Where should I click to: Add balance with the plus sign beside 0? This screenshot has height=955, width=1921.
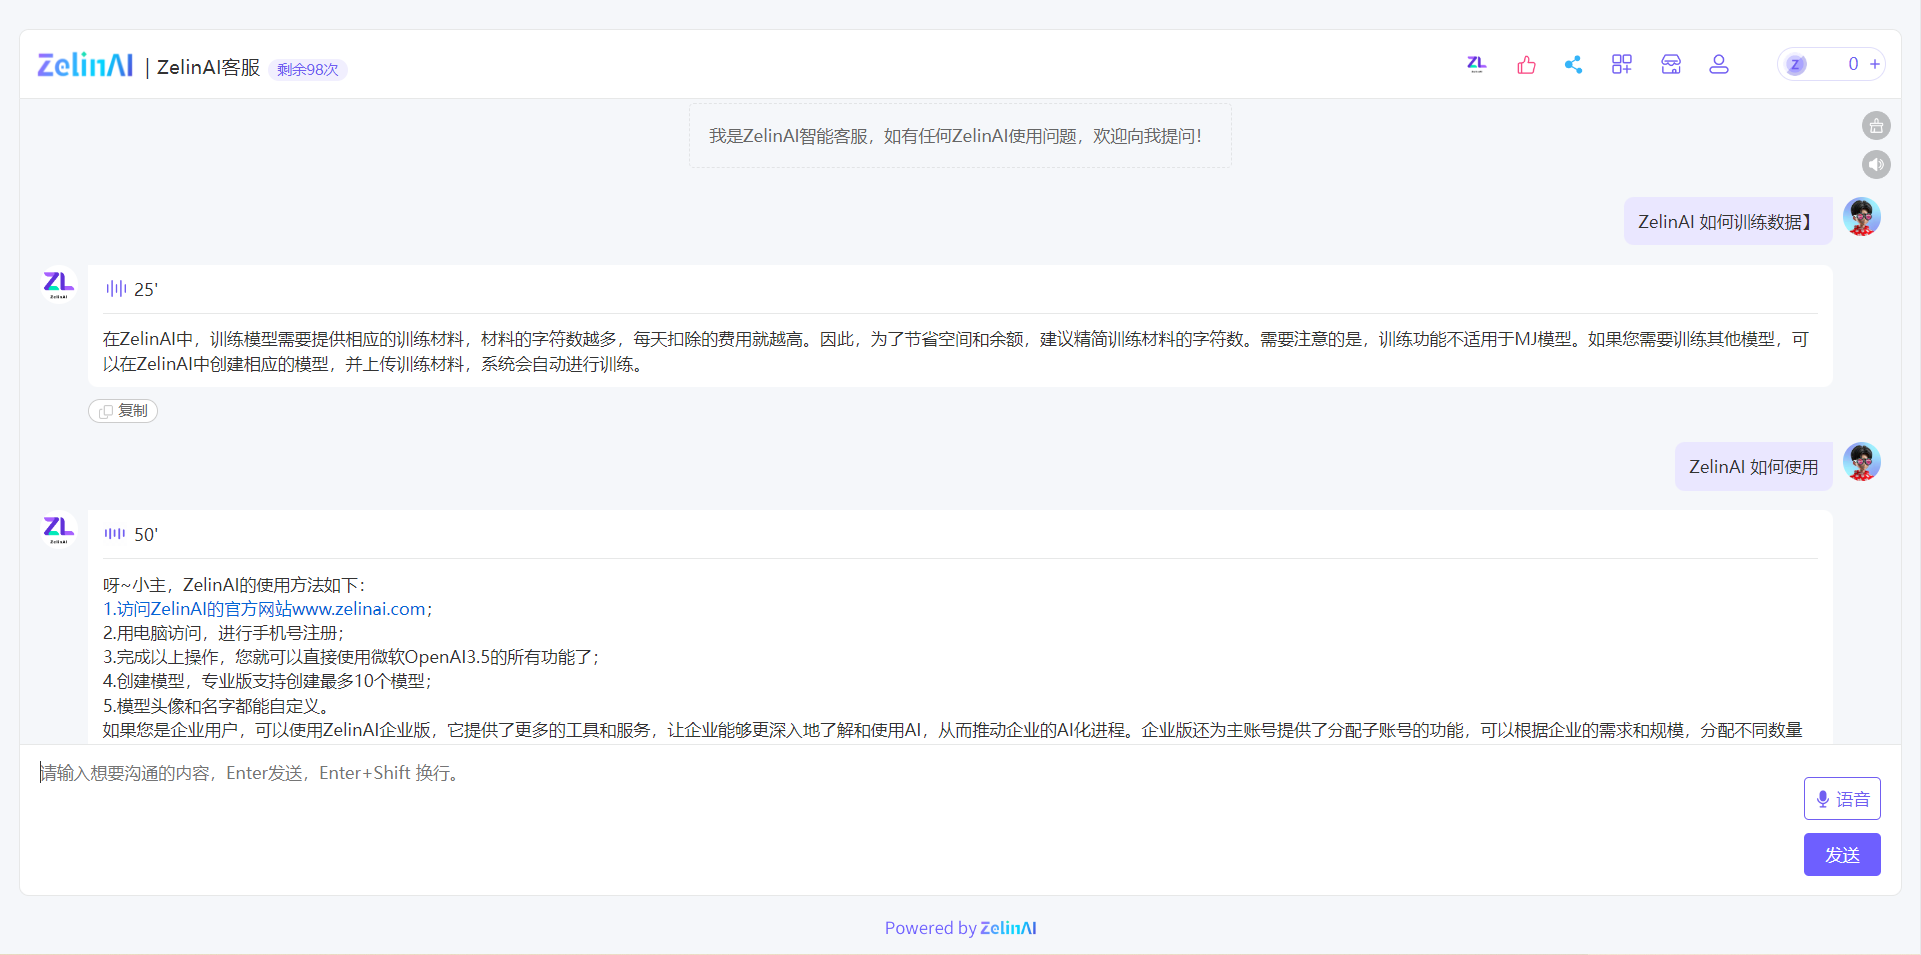point(1875,64)
